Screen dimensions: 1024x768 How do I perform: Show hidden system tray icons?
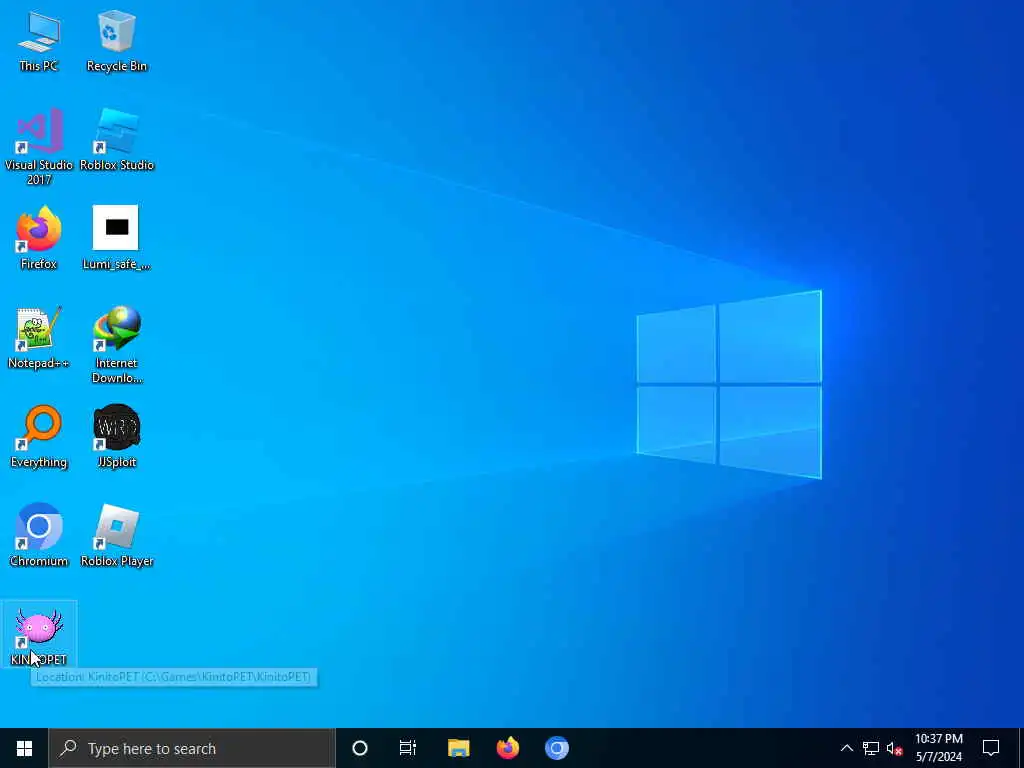(x=846, y=748)
